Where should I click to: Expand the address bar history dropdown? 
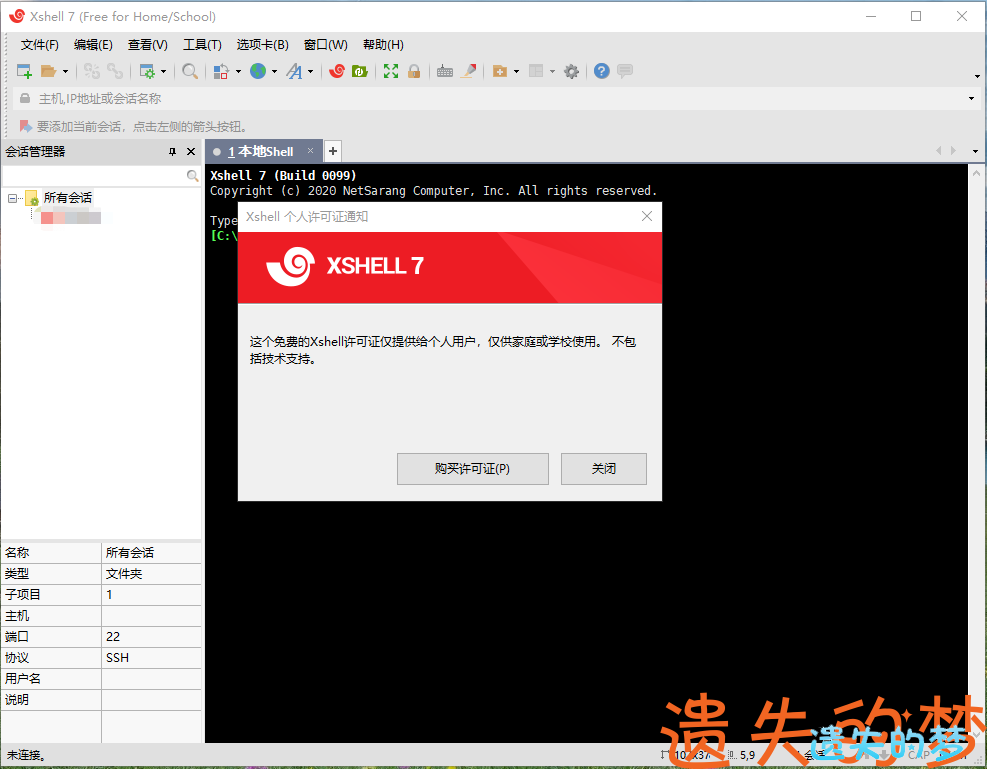[x=971, y=99]
